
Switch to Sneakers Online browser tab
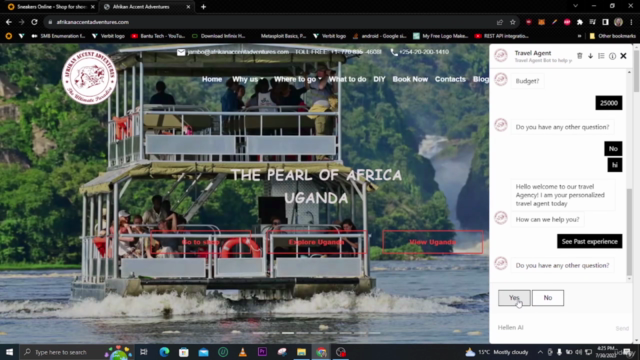(x=51, y=7)
